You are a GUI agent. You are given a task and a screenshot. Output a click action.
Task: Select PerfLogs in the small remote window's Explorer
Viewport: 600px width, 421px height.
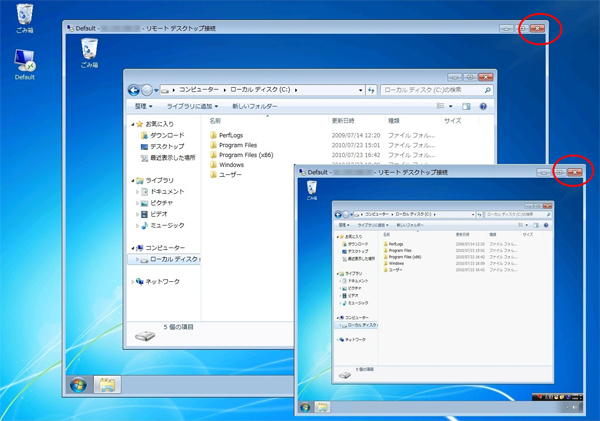pyautogui.click(x=393, y=244)
